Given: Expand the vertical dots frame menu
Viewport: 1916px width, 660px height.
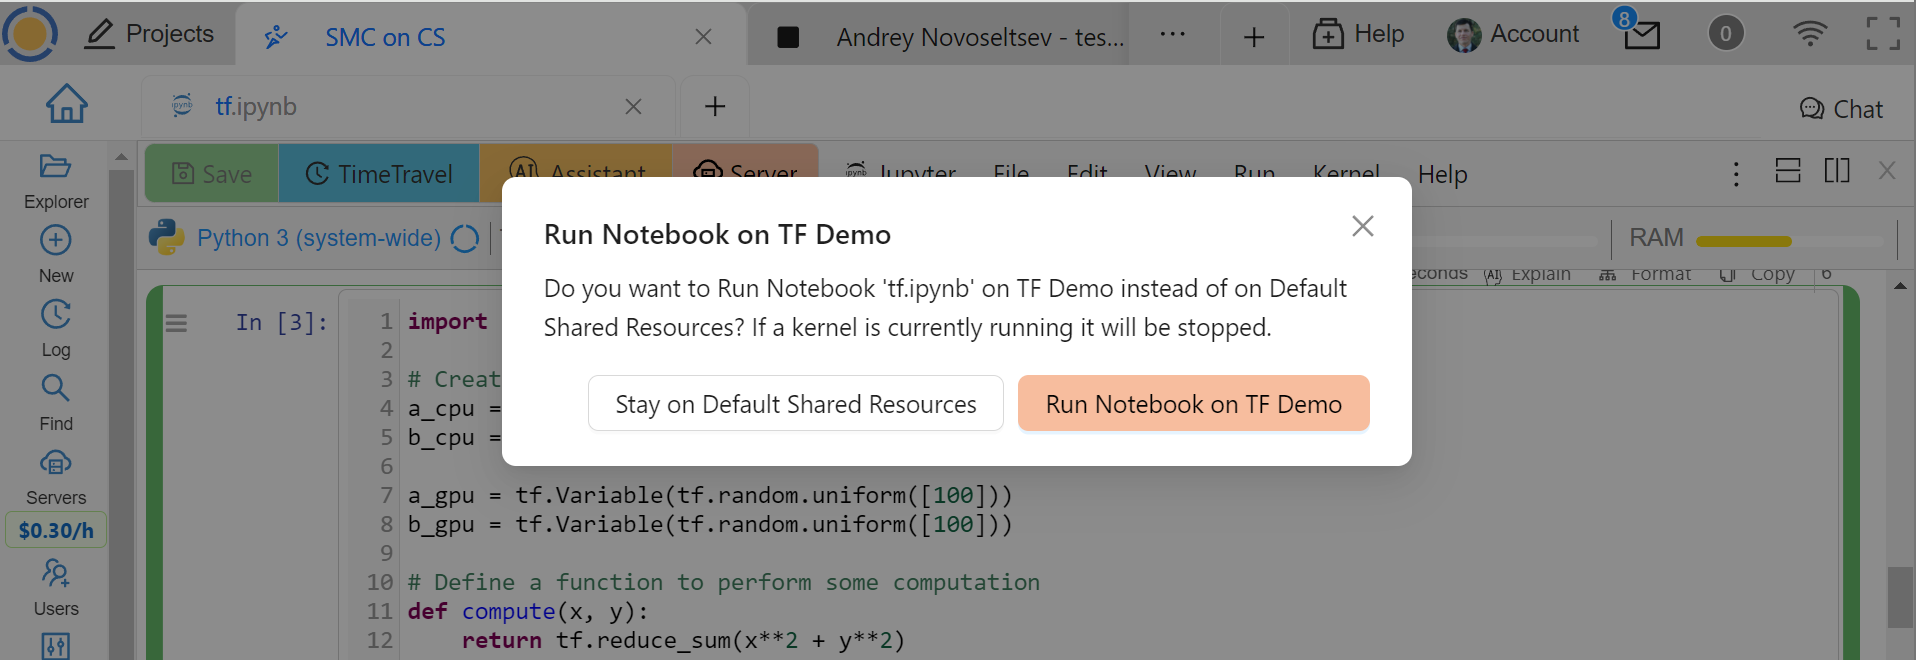Looking at the screenshot, I should (x=1736, y=174).
